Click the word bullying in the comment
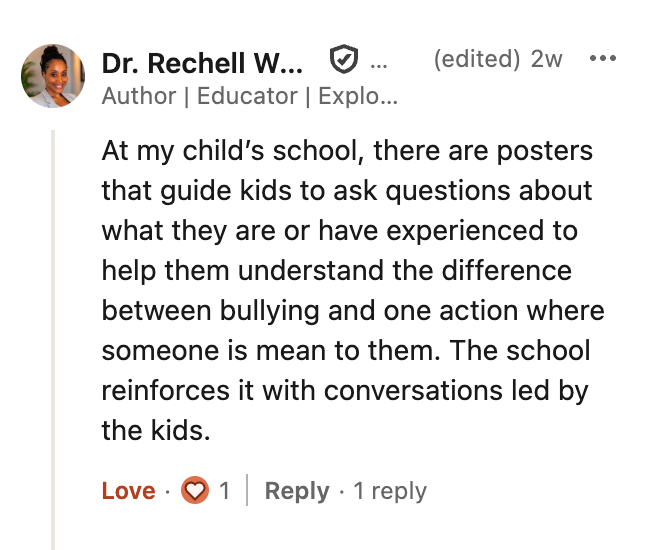 269,311
